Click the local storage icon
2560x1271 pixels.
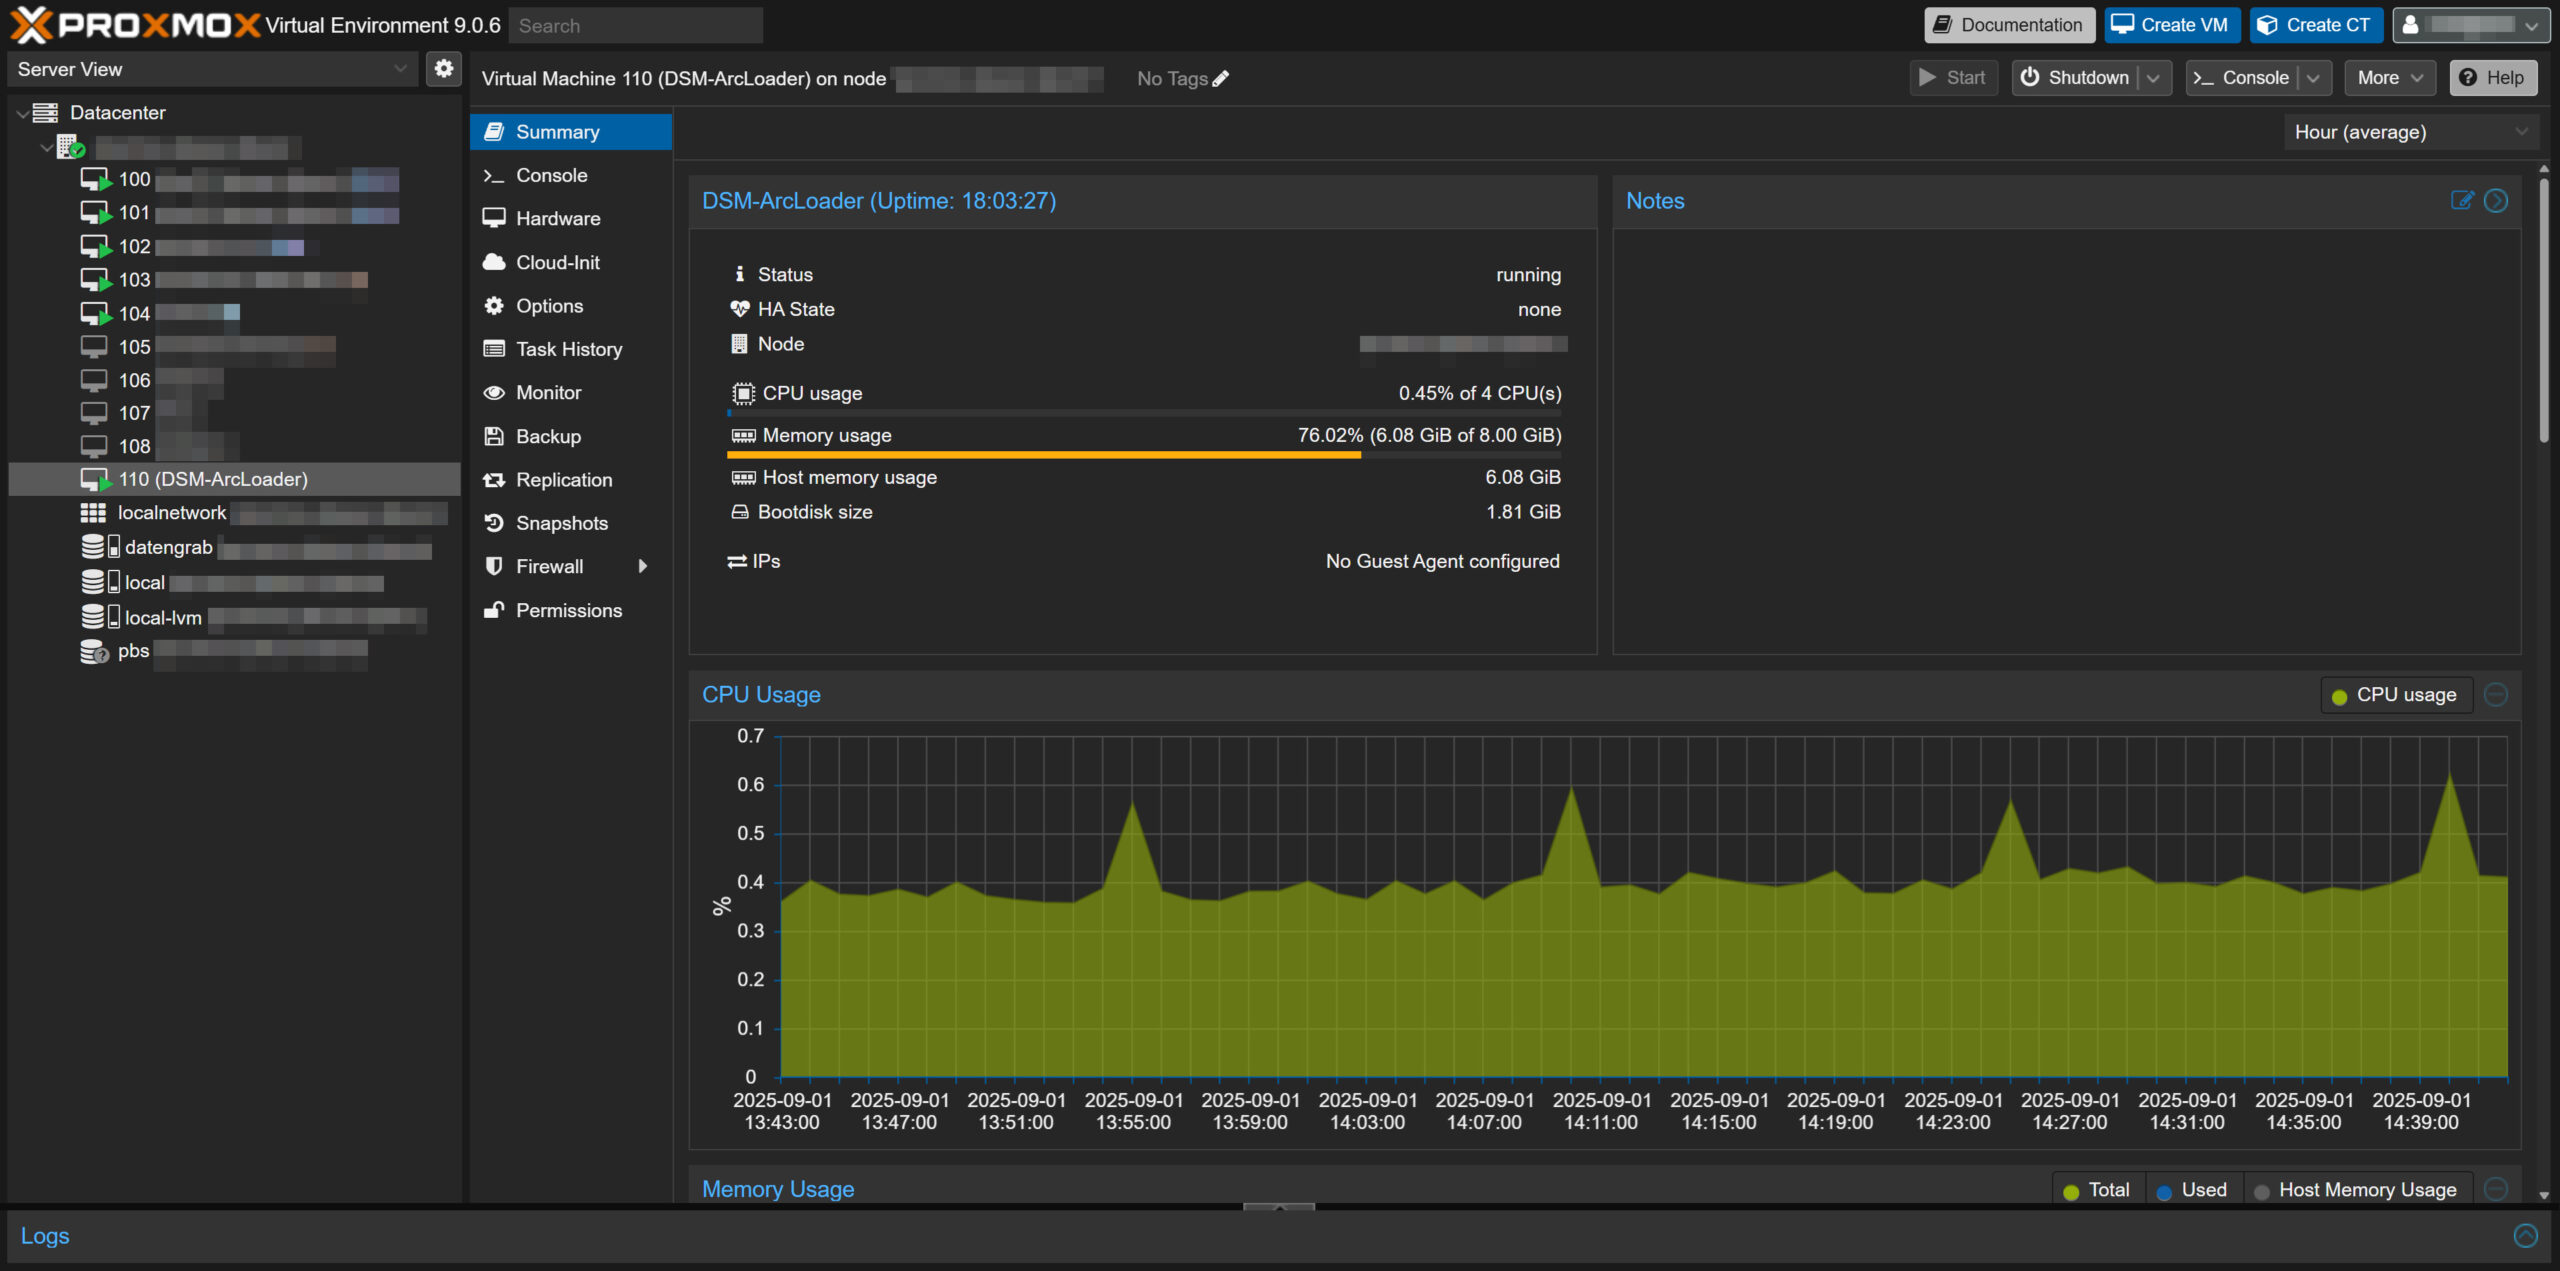99,582
